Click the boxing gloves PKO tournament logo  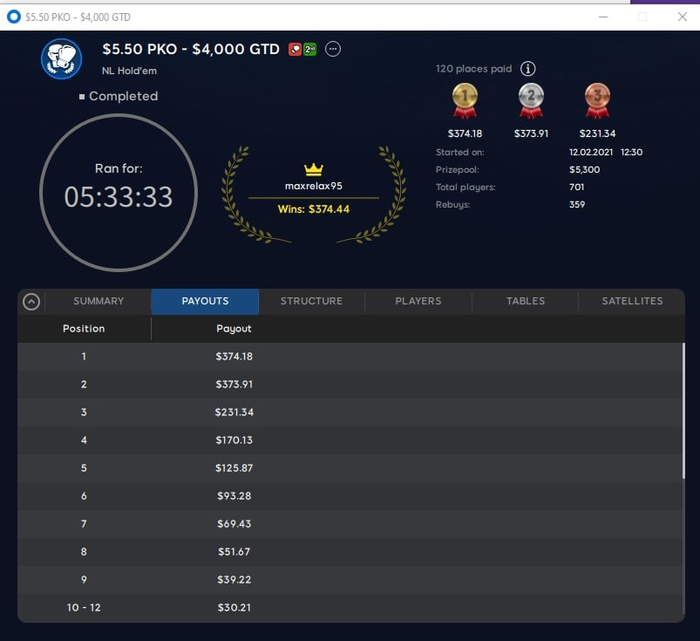[x=62, y=59]
